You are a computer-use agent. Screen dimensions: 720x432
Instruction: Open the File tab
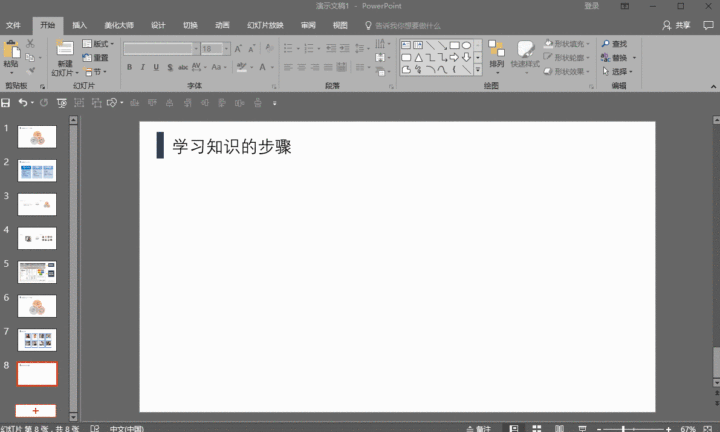13,25
